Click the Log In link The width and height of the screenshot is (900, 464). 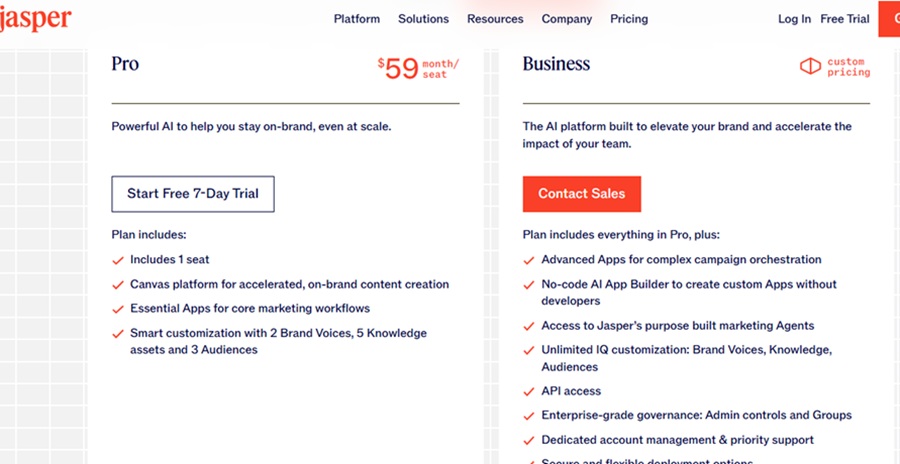(794, 19)
